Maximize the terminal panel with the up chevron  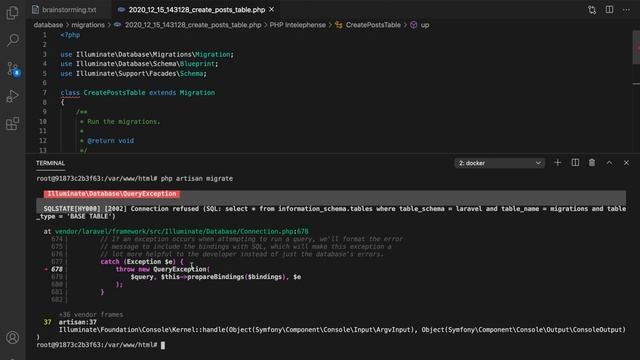coord(609,163)
